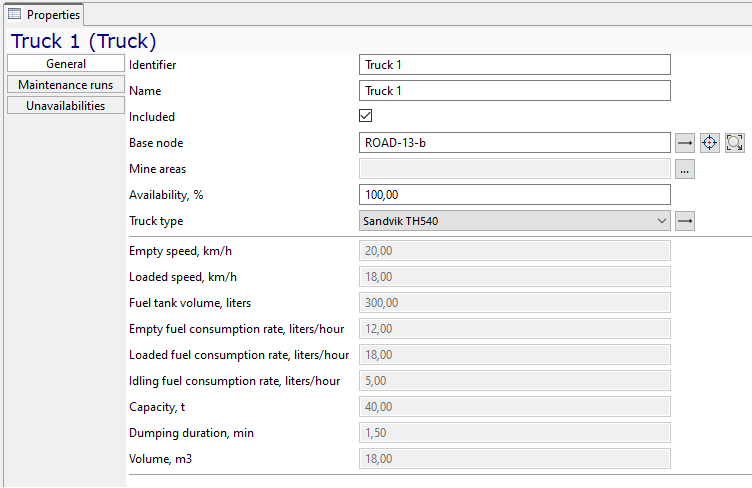The width and height of the screenshot is (752, 488).
Task: Click the target crosshair icon beside Base node
Action: (709, 143)
